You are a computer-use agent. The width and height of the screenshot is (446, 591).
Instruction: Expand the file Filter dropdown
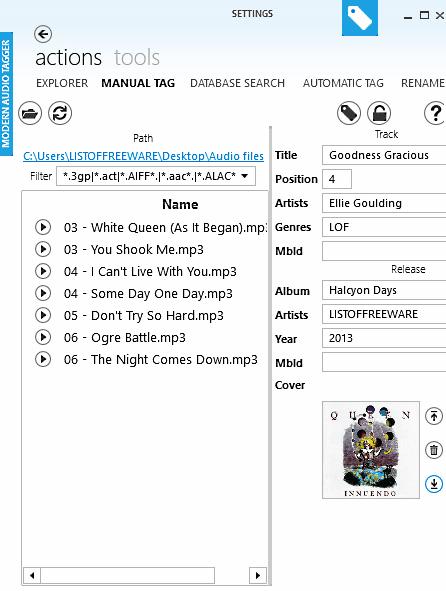(x=244, y=176)
